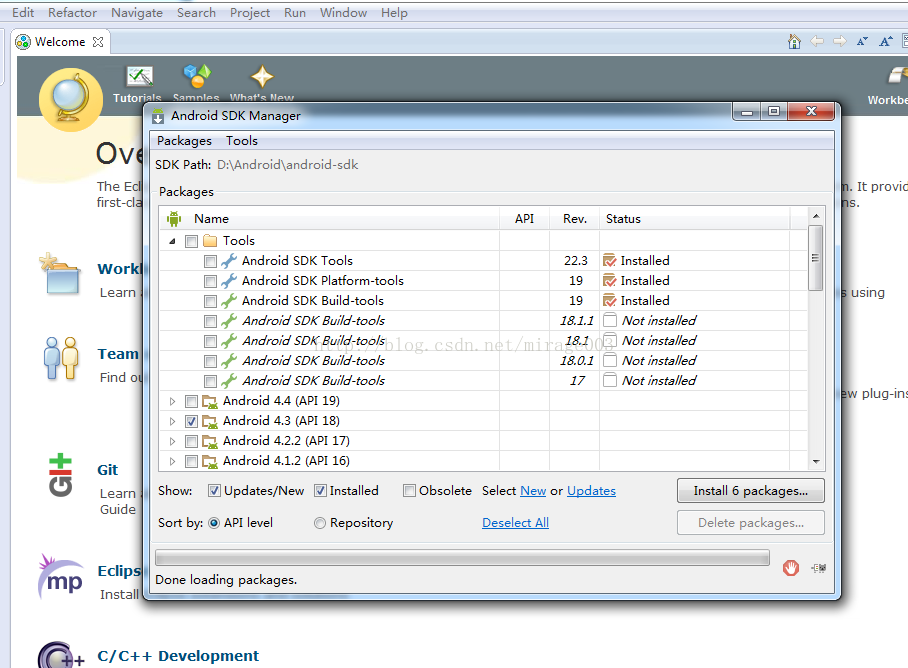
Task: Click the wrench icon for Android SDK Platform-tools
Action: coord(229,281)
